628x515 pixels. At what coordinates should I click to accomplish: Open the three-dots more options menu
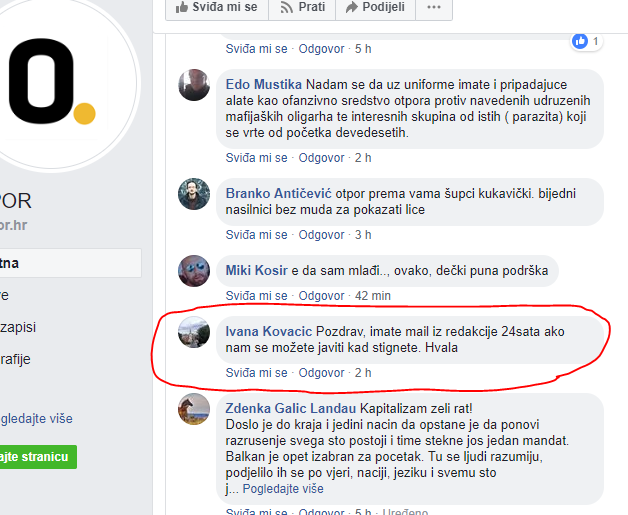[434, 7]
